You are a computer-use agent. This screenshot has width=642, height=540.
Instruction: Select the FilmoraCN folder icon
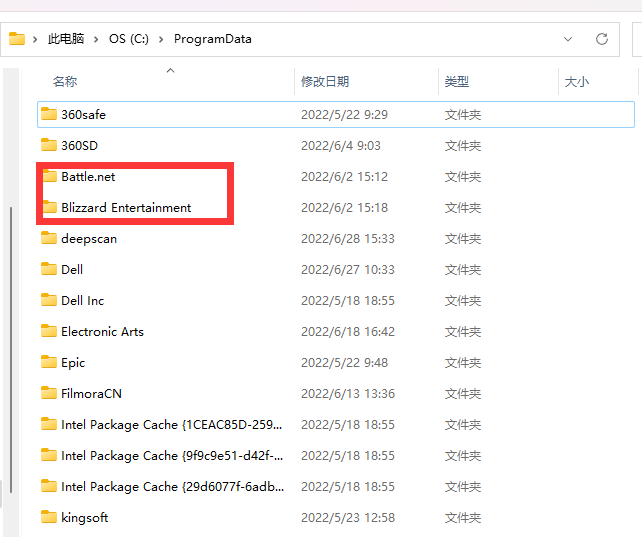pyautogui.click(x=49, y=393)
